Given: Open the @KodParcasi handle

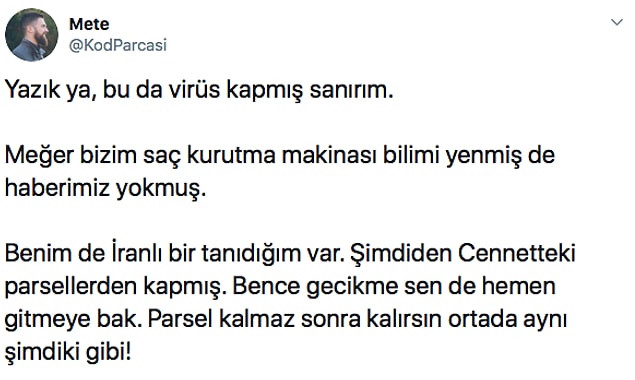Looking at the screenshot, I should click(118, 45).
